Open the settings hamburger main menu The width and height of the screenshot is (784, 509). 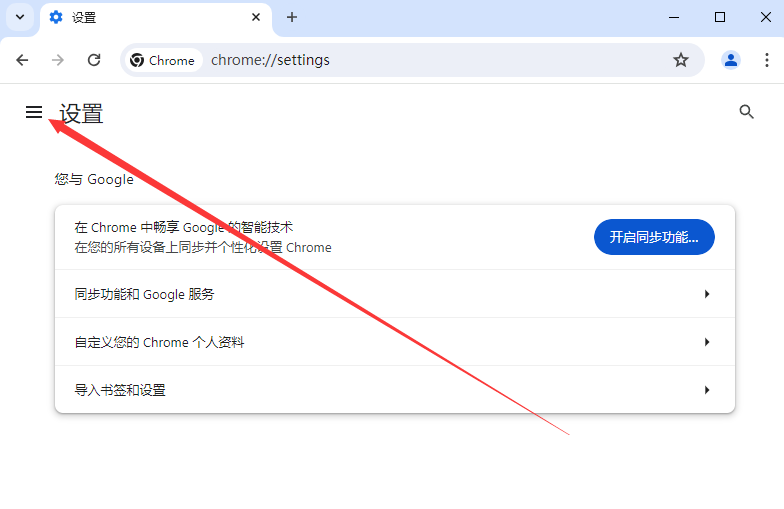point(34,112)
